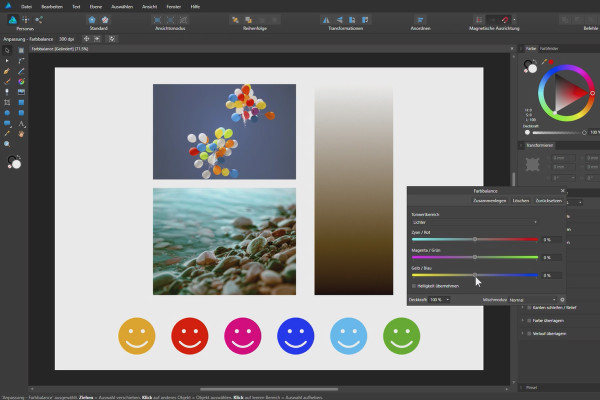The width and height of the screenshot is (600, 400).
Task: Open the Ansicht menu
Action: coord(149,7)
